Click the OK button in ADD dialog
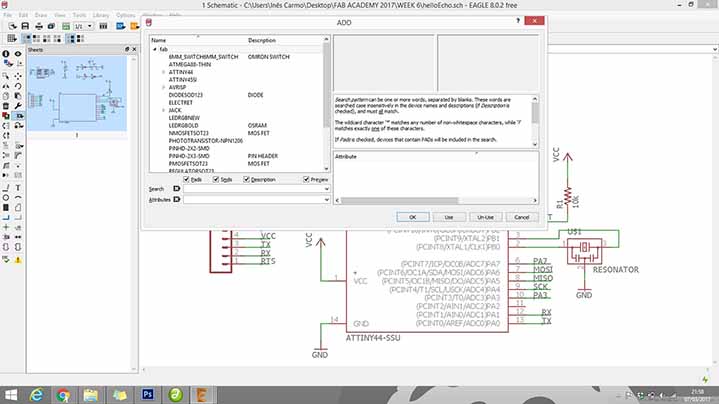 point(413,217)
